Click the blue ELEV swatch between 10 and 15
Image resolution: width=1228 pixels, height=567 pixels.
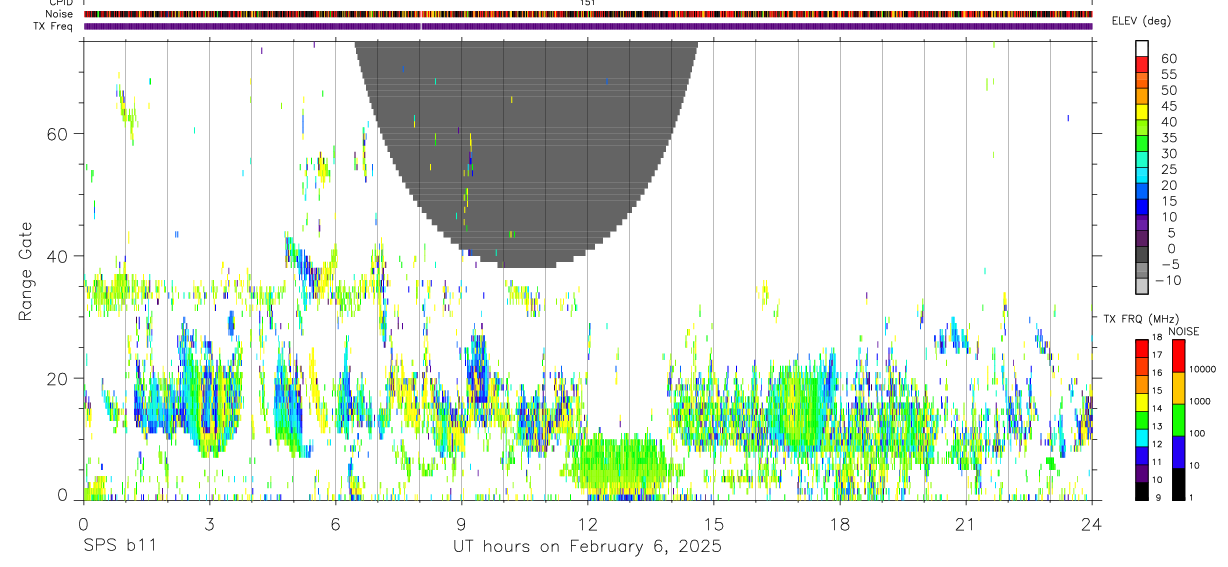pyautogui.click(x=1142, y=207)
